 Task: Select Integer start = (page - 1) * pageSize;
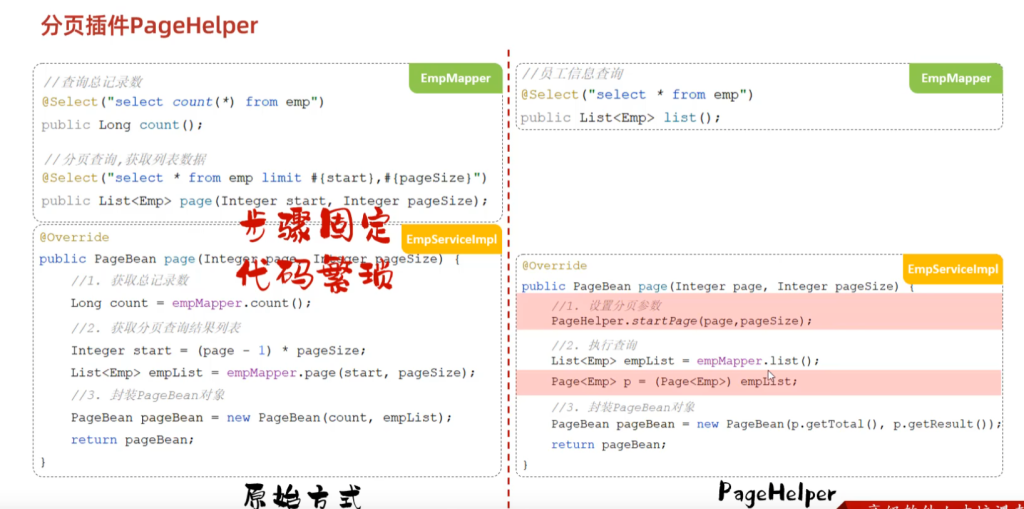pos(219,350)
